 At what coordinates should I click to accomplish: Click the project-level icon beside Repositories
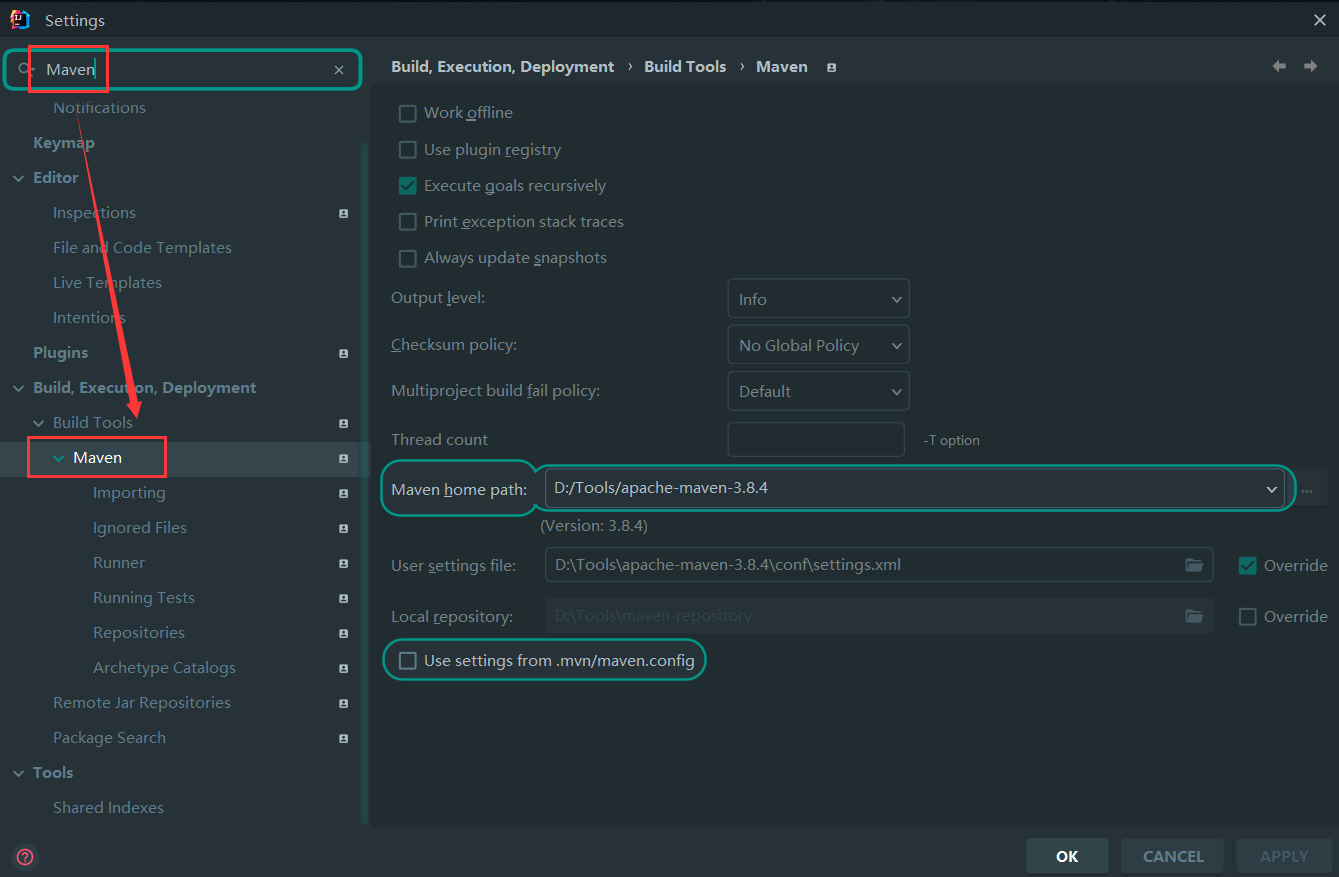(x=343, y=633)
